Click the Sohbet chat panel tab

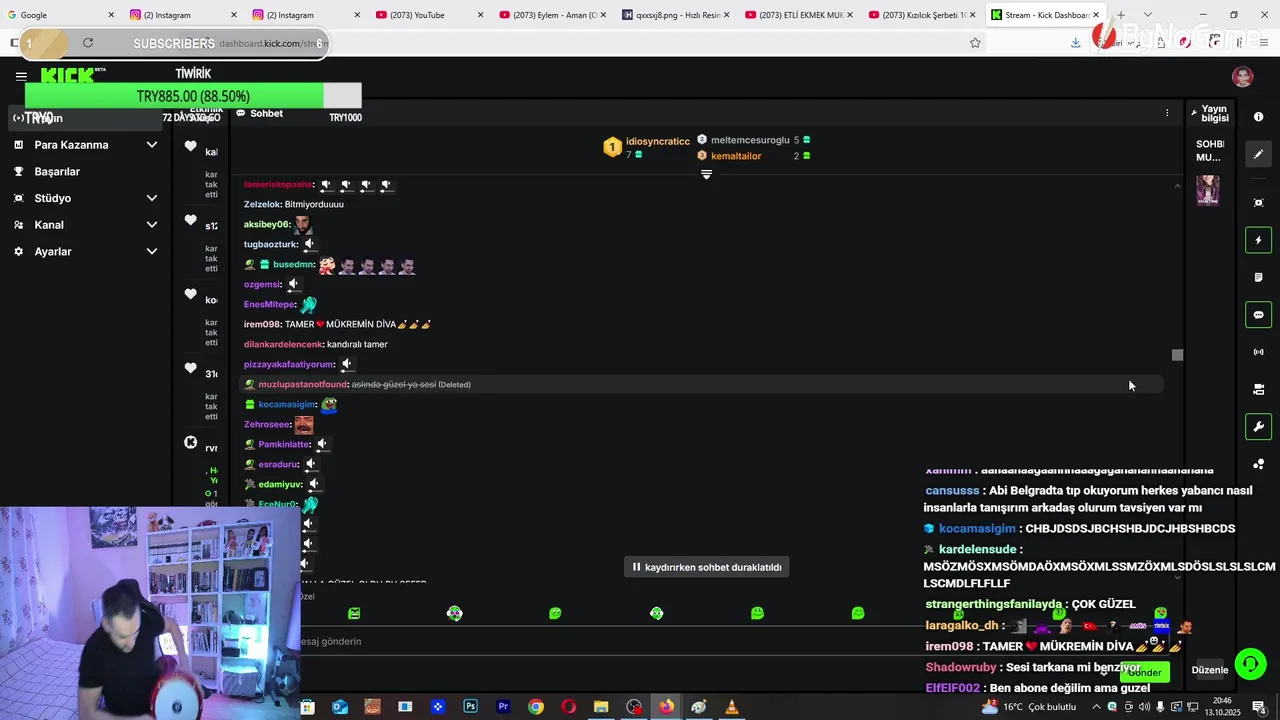pyautogui.click(x=260, y=113)
